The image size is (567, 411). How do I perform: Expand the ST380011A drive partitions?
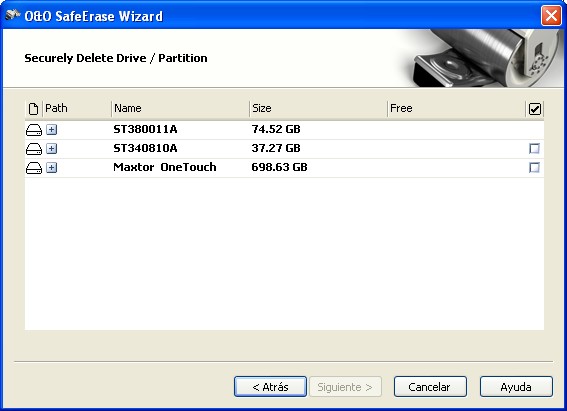coord(52,129)
